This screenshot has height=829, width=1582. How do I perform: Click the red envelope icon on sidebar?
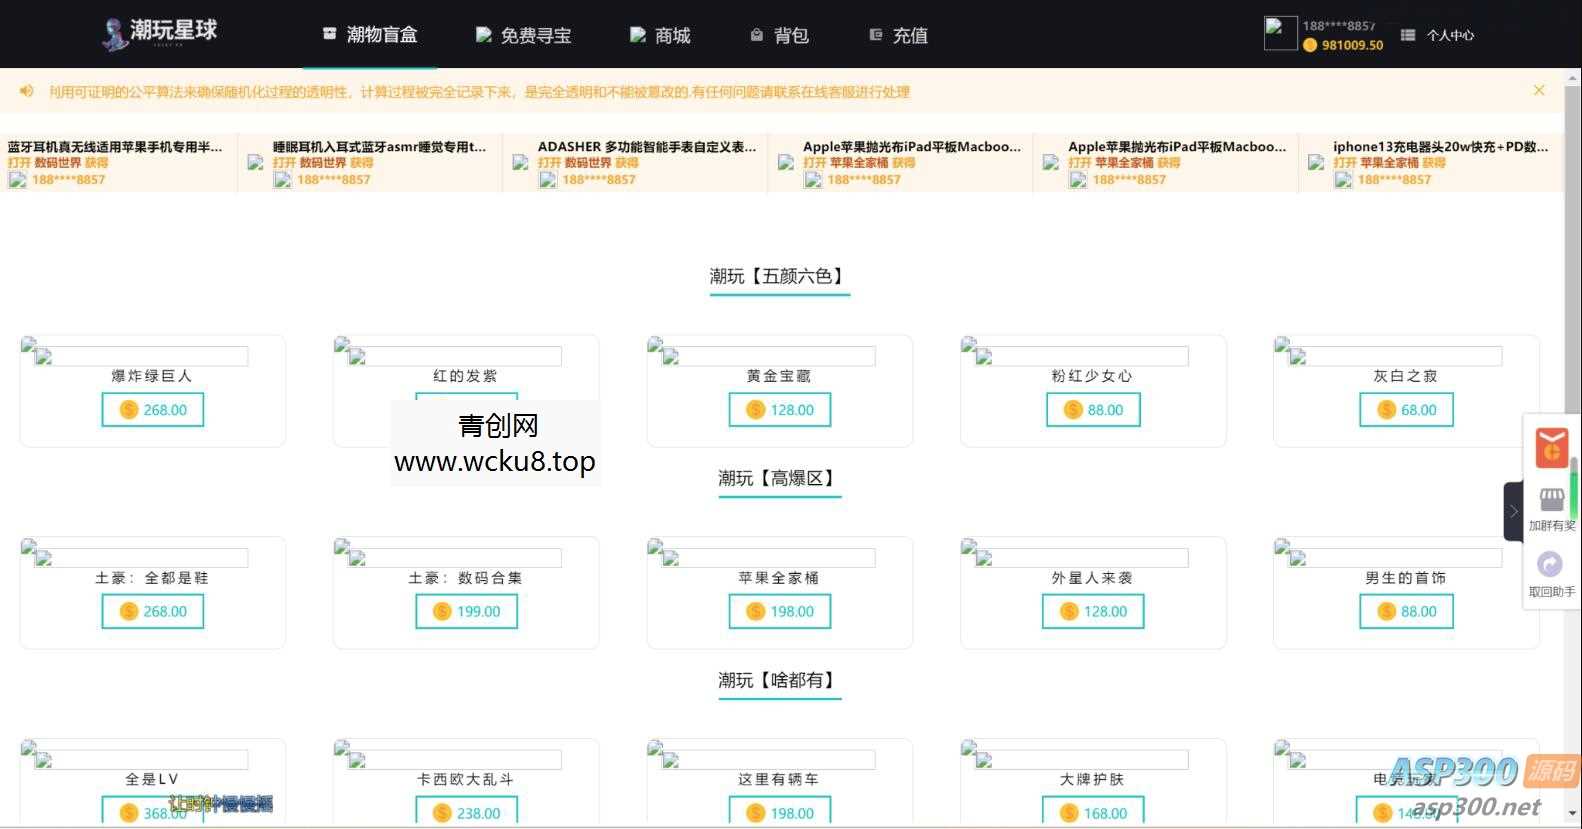(x=1551, y=447)
